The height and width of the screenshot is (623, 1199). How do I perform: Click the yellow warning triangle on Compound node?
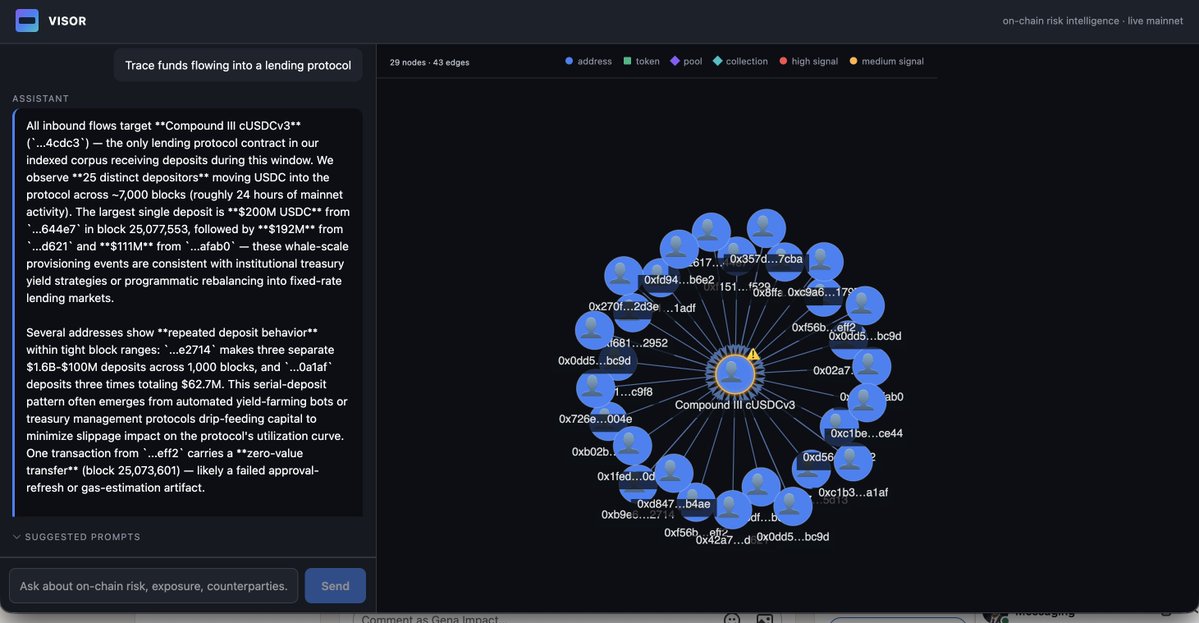753,355
